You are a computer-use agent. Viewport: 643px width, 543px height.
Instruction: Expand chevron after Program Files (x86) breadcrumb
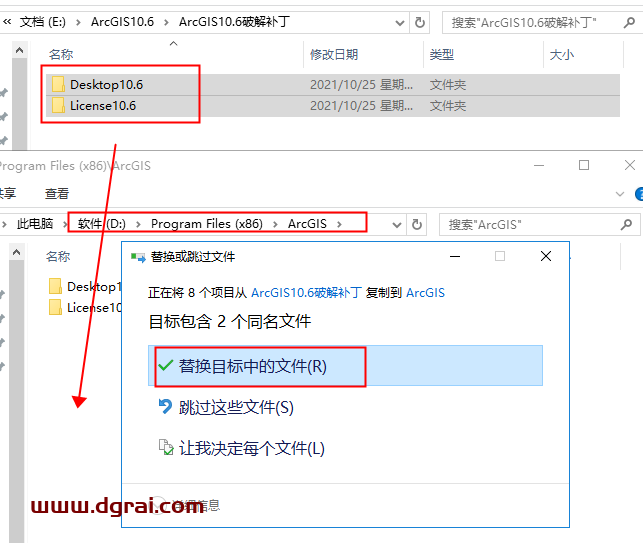[x=275, y=224]
